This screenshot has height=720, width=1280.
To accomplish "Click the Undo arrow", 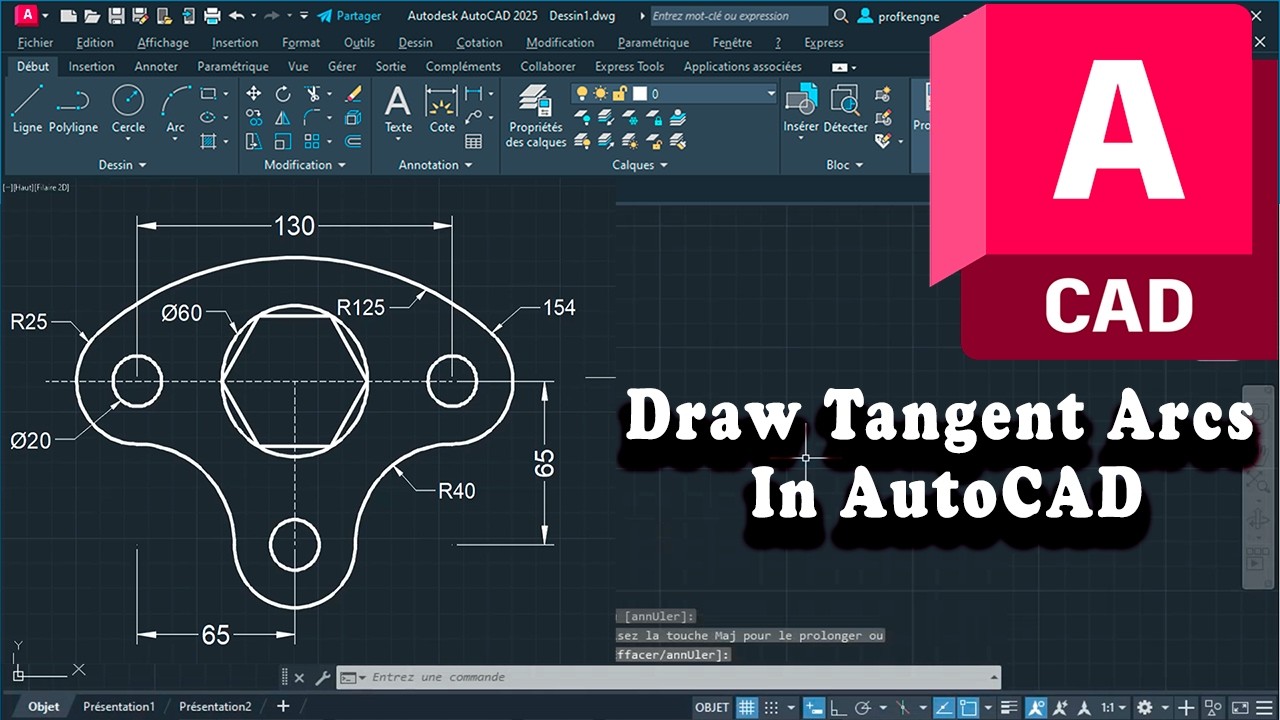I will 237,16.
